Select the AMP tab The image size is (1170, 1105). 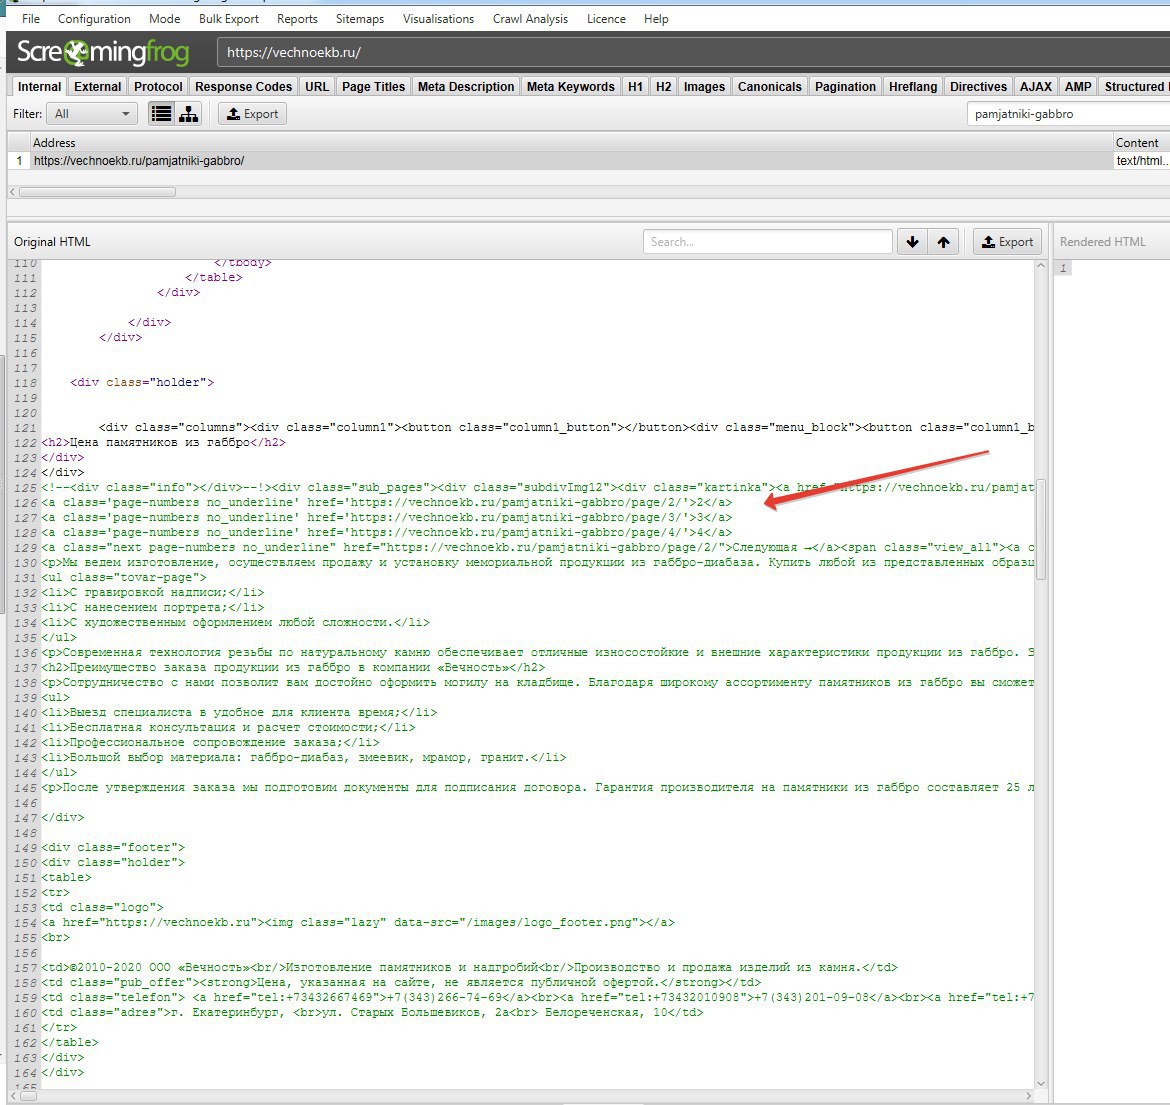click(1077, 87)
